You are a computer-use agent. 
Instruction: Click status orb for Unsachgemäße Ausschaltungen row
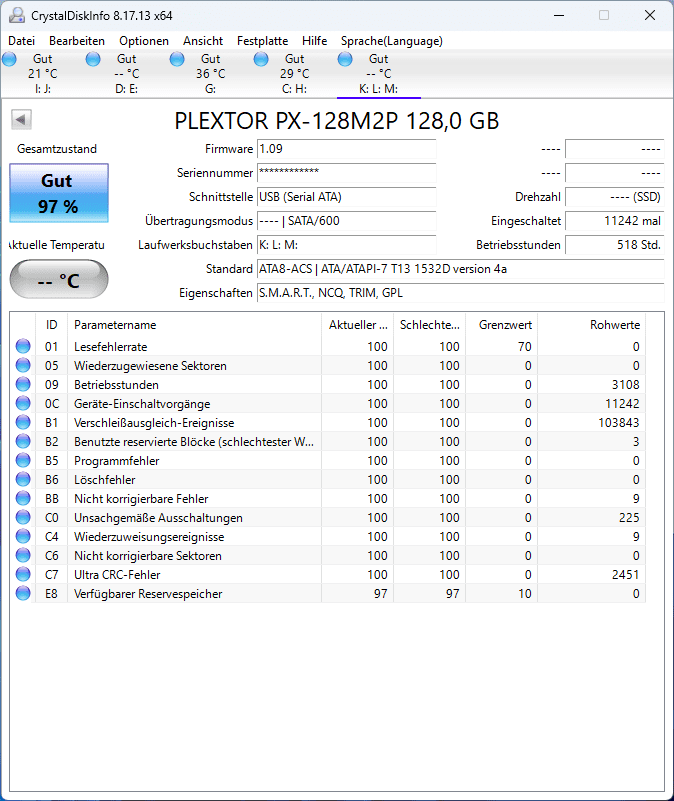(x=23, y=517)
